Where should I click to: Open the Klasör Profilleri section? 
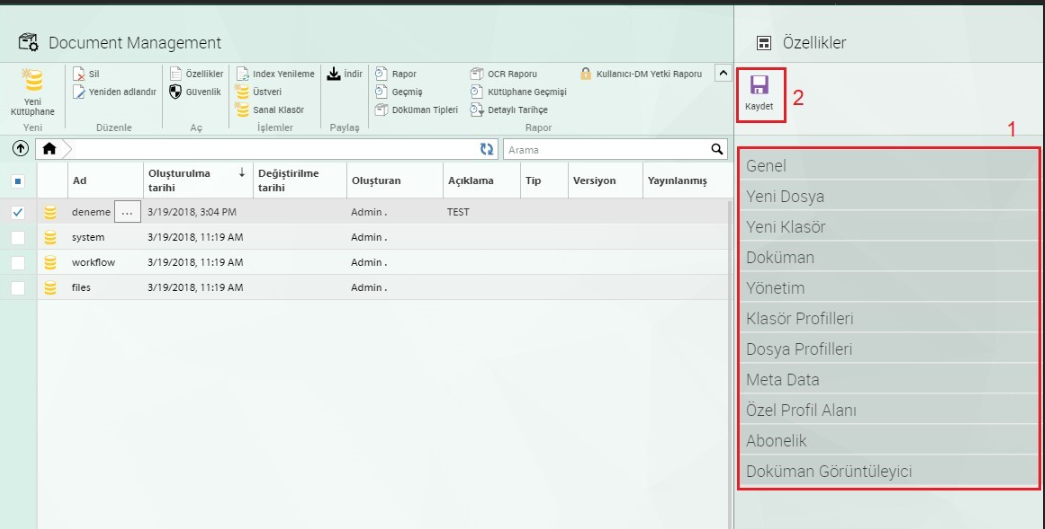[x=888, y=319]
